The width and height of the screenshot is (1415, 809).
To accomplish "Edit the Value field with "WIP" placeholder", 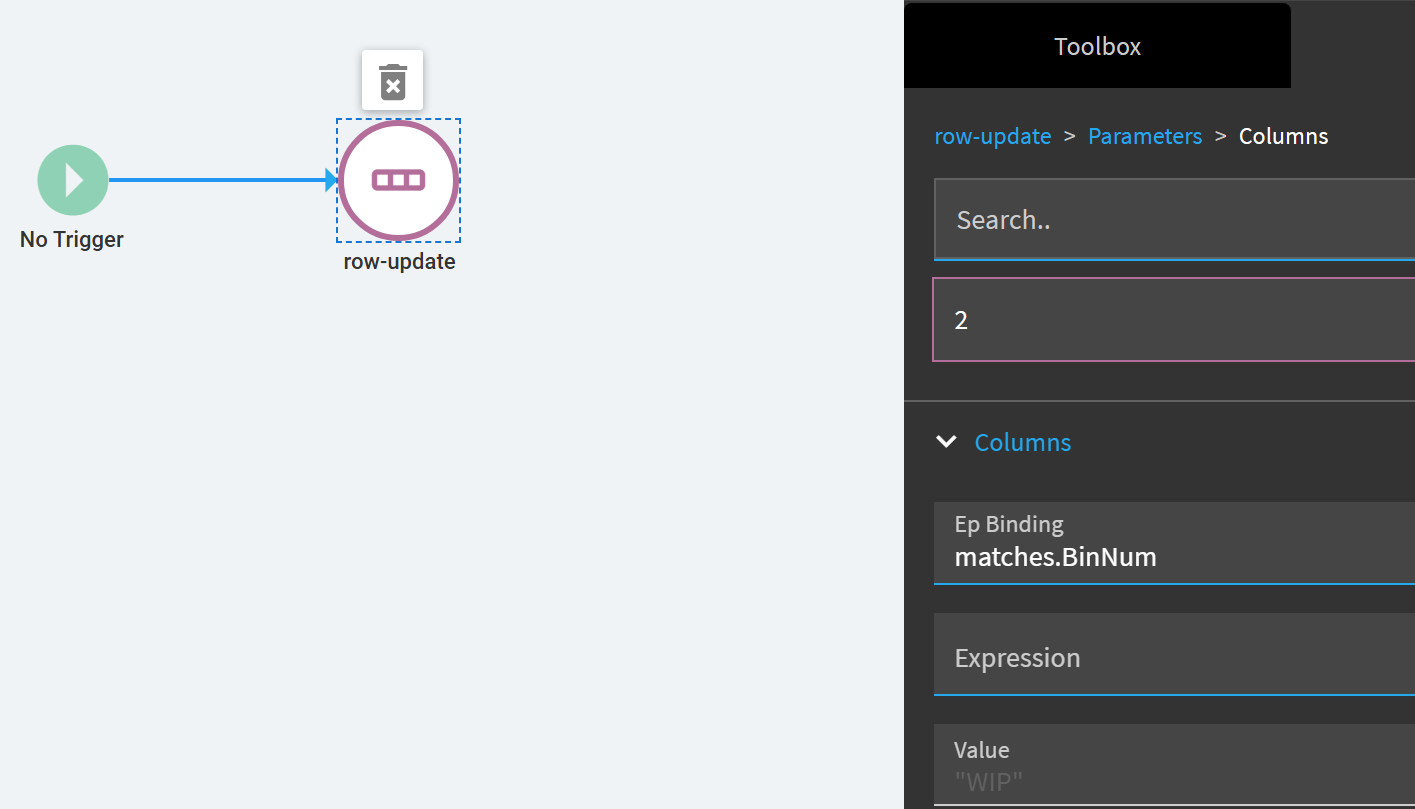I will coord(1174,765).
